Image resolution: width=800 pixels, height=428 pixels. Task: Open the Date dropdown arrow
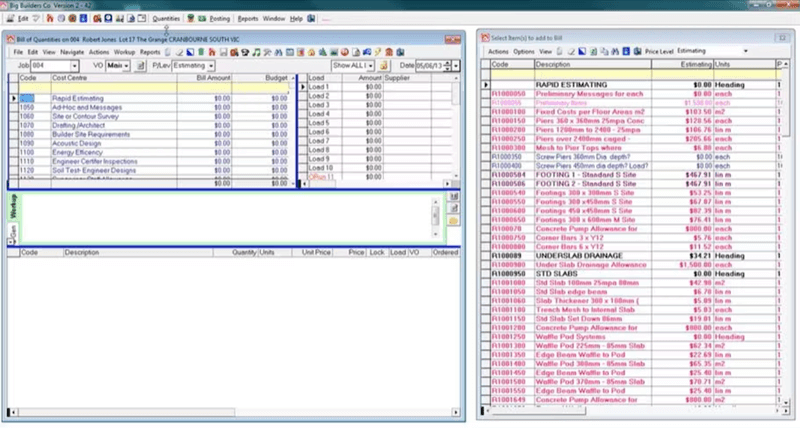tap(456, 66)
